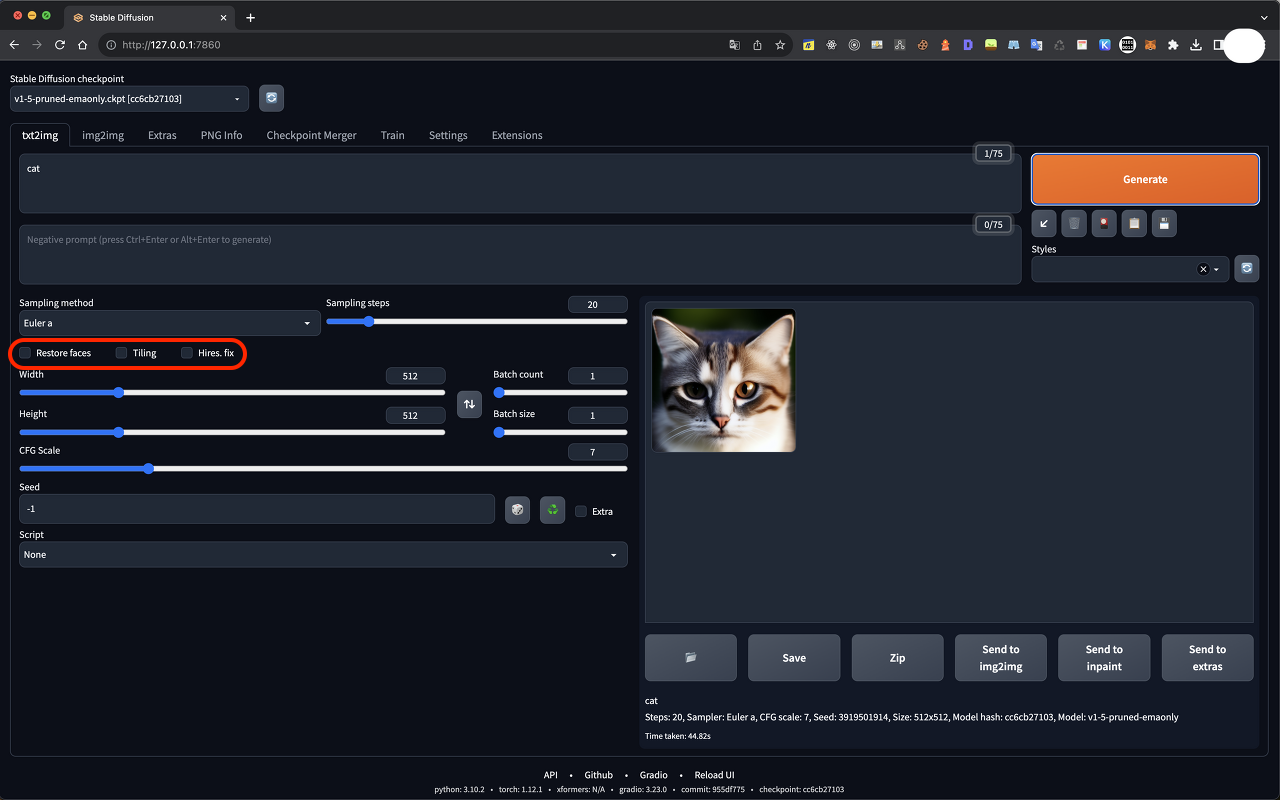1280x800 pixels.
Task: Enable the Tiling checkbox
Action: 121,353
